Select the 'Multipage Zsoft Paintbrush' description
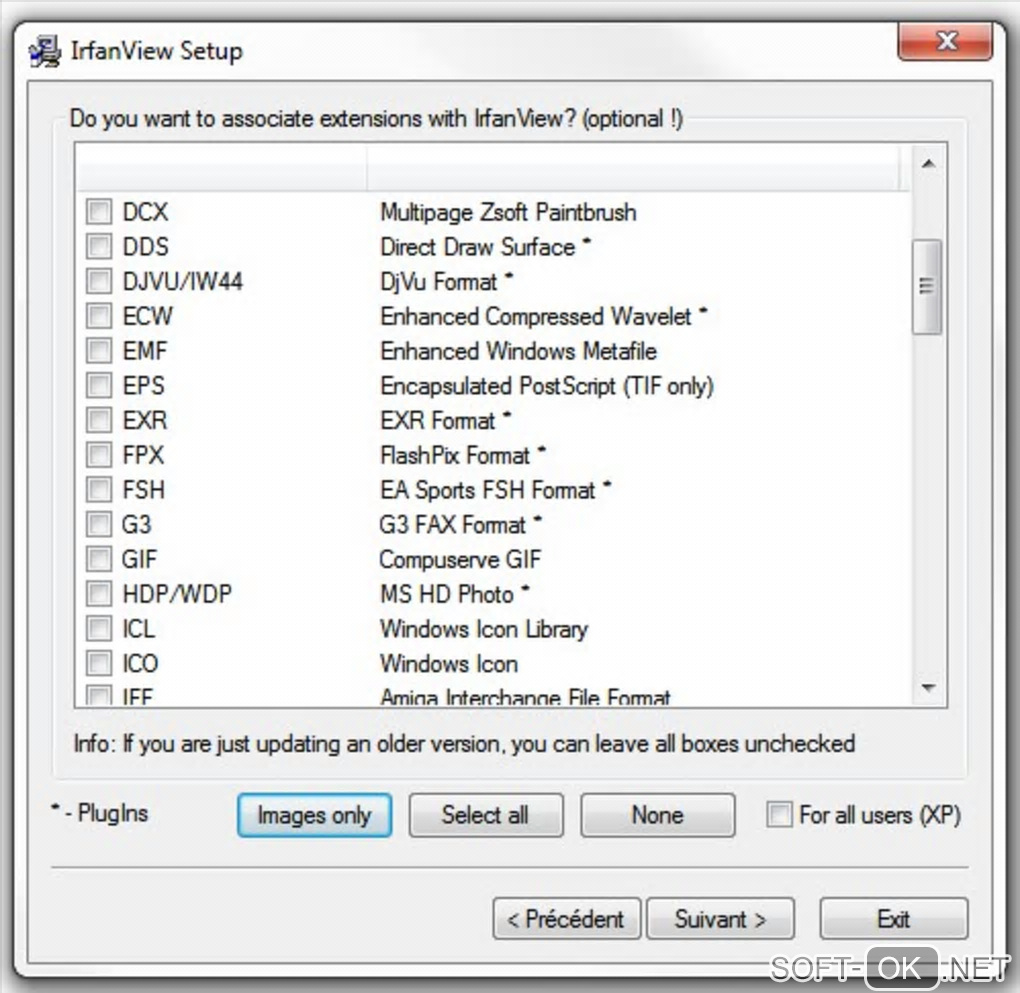Screen dimensions: 1020x993 508,212
